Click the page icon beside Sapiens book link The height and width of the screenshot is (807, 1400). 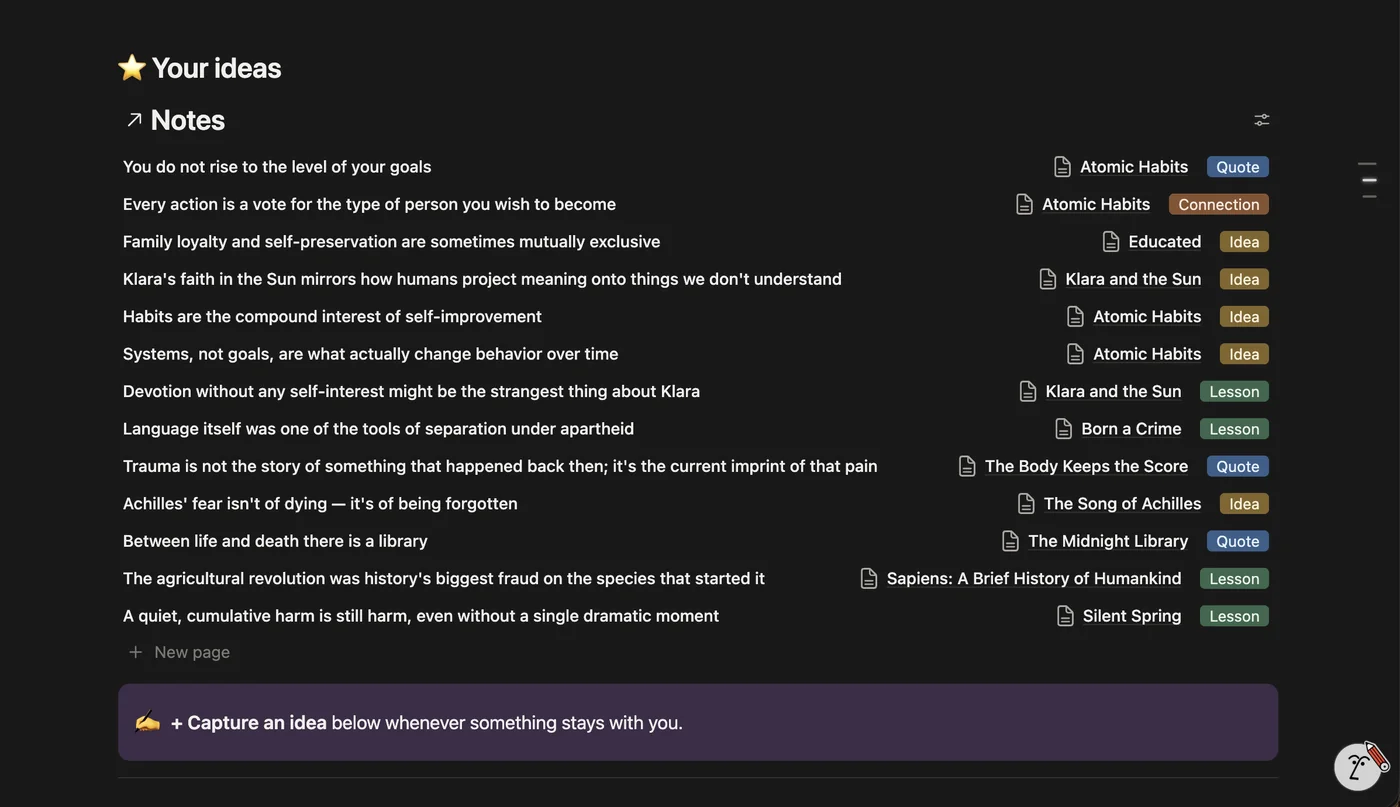click(x=869, y=579)
